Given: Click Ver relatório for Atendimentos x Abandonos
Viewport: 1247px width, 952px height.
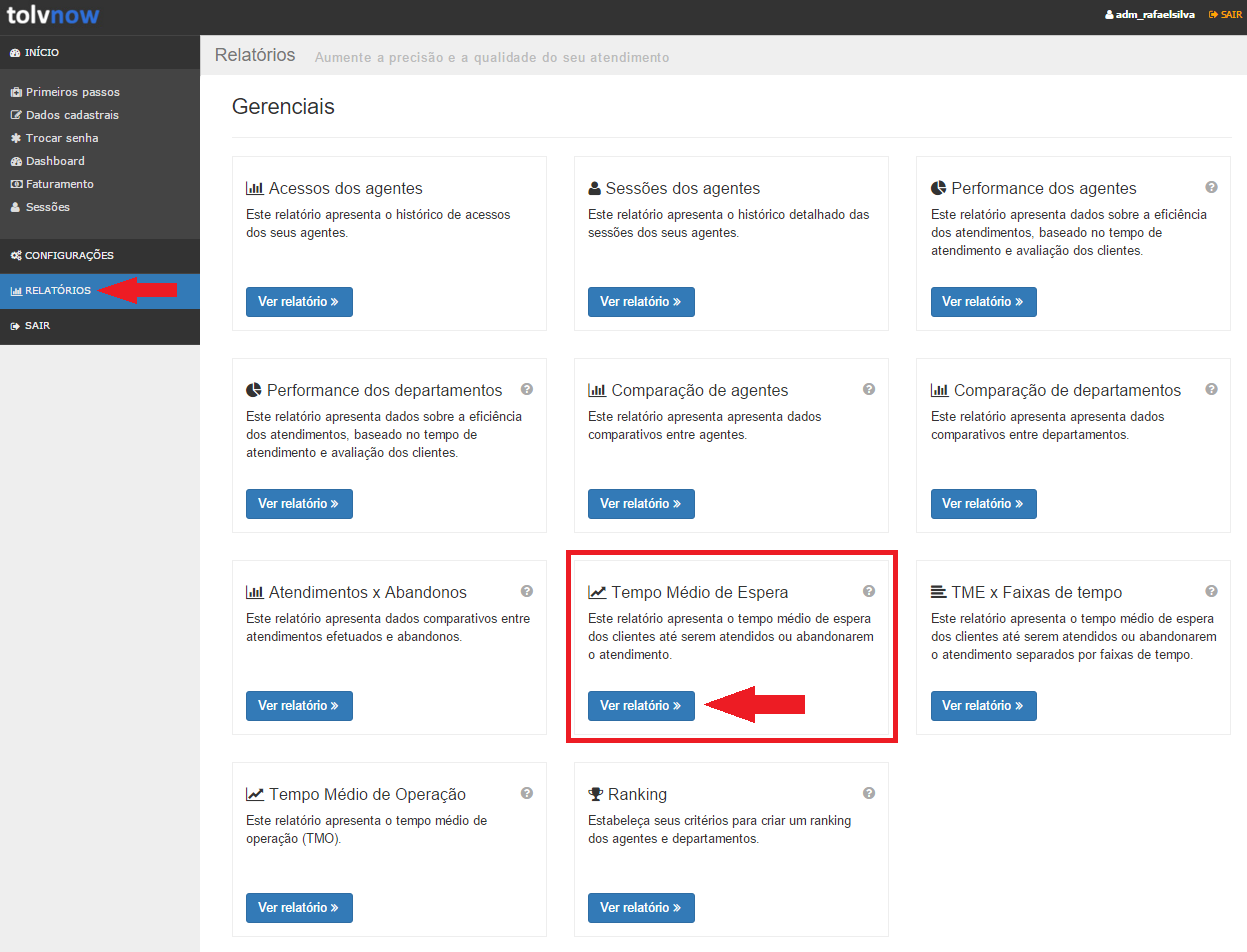Looking at the screenshot, I should 299,706.
